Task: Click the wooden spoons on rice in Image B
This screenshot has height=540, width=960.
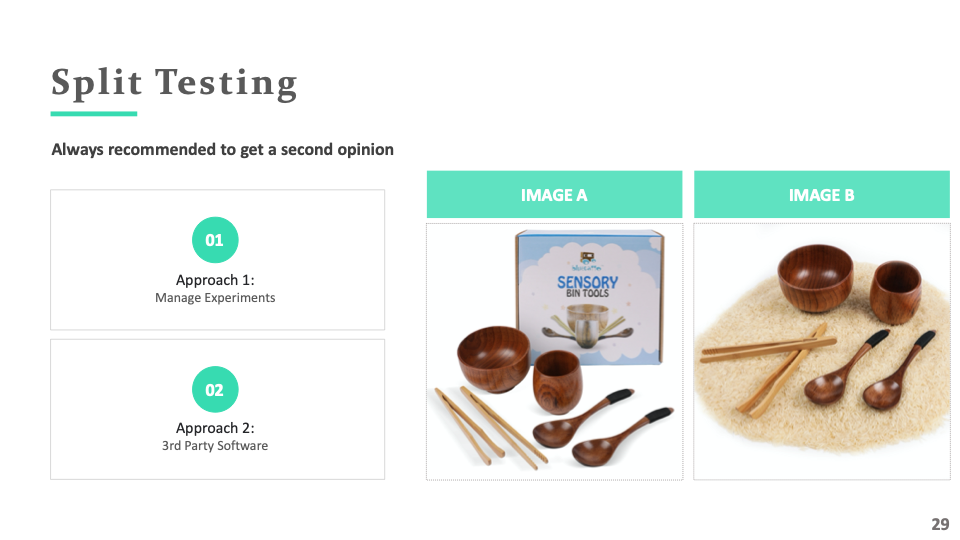Action: (x=869, y=371)
